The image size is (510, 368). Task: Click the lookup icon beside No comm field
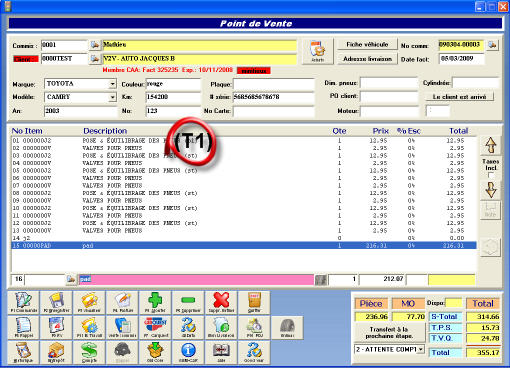point(492,45)
